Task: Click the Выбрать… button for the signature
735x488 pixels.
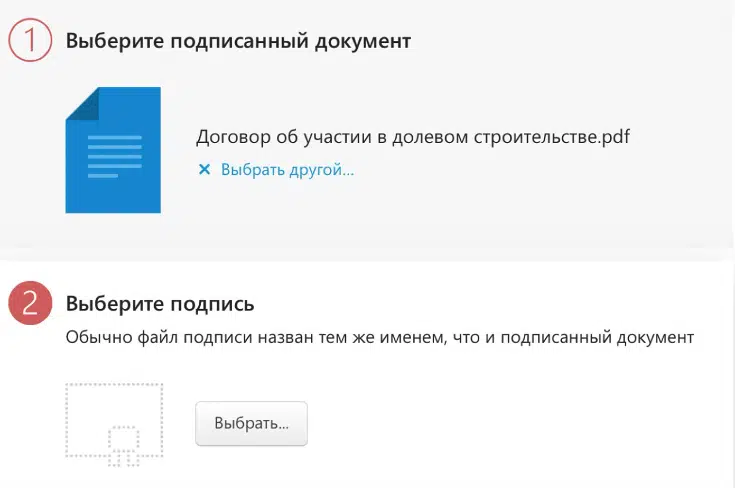Action: click(x=251, y=423)
